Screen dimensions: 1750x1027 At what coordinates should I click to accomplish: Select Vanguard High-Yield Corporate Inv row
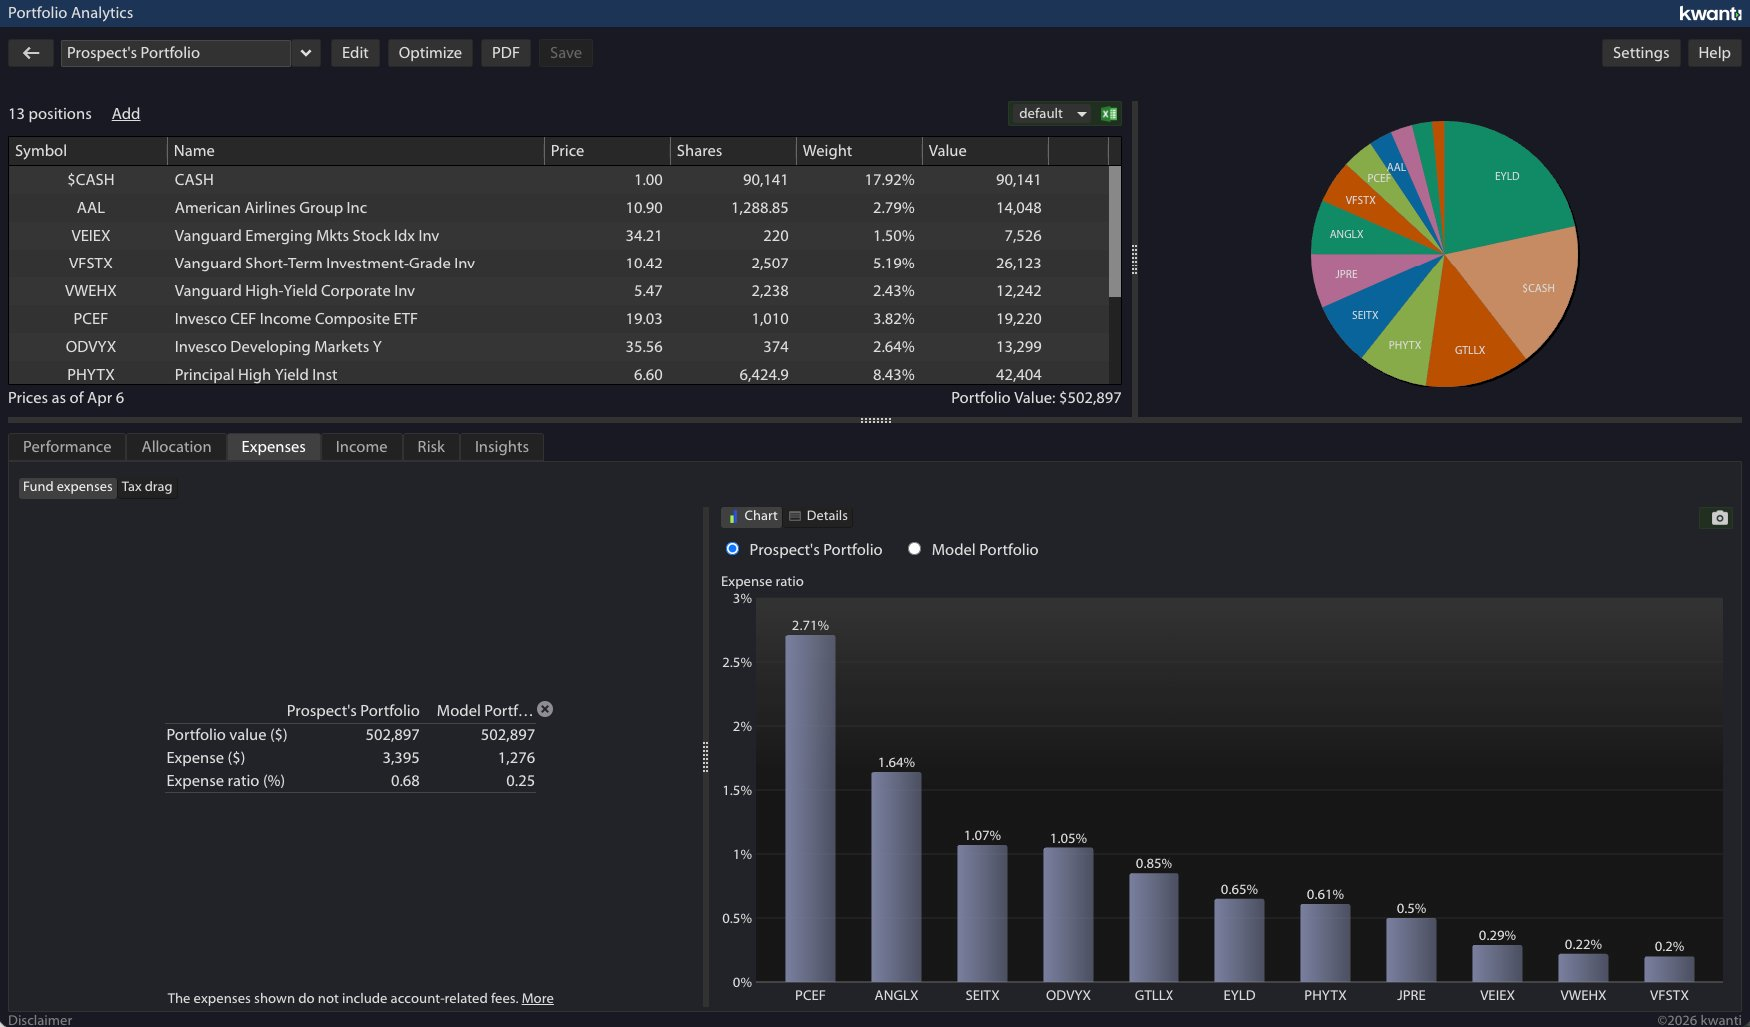559,291
